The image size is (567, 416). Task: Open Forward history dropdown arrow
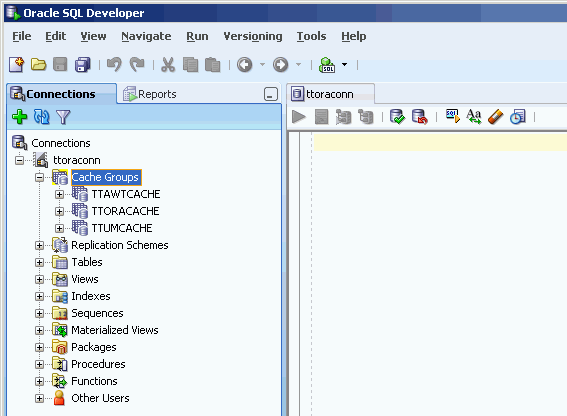click(x=298, y=65)
